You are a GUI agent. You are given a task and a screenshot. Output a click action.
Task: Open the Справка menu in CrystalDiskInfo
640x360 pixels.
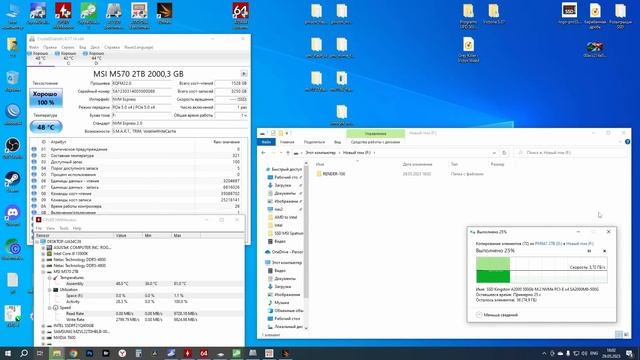[112, 47]
